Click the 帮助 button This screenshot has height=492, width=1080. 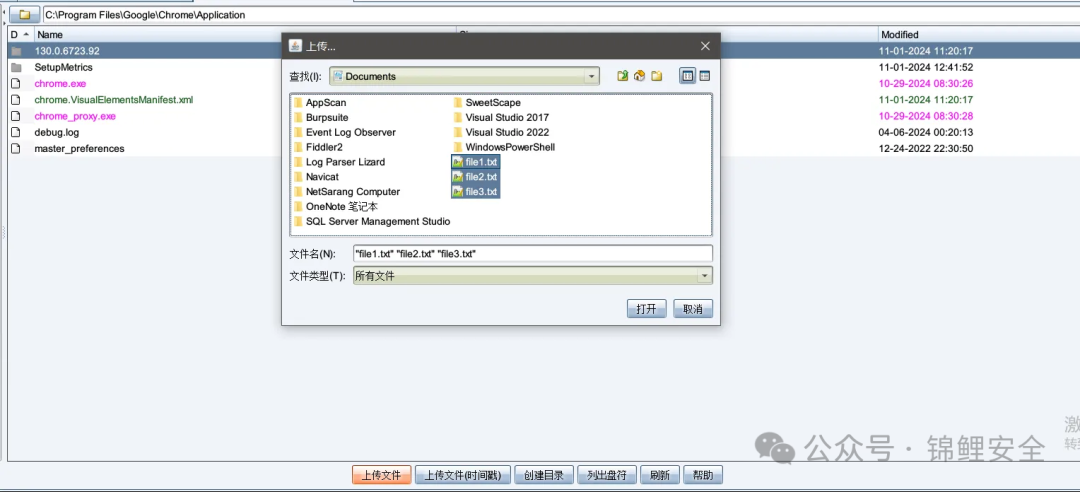click(703, 475)
